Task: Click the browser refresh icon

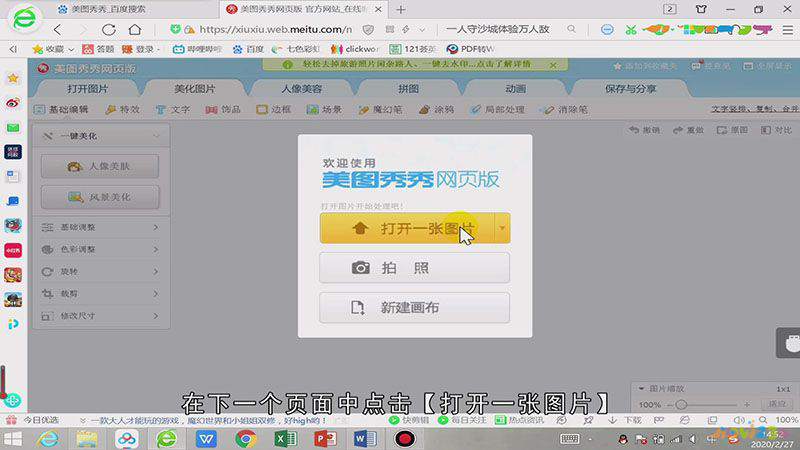Action: pyautogui.click(x=109, y=30)
